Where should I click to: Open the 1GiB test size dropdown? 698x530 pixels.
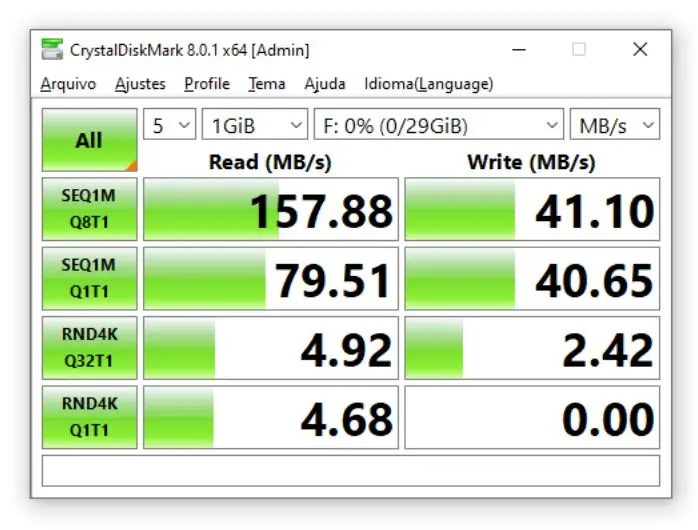[x=255, y=124]
